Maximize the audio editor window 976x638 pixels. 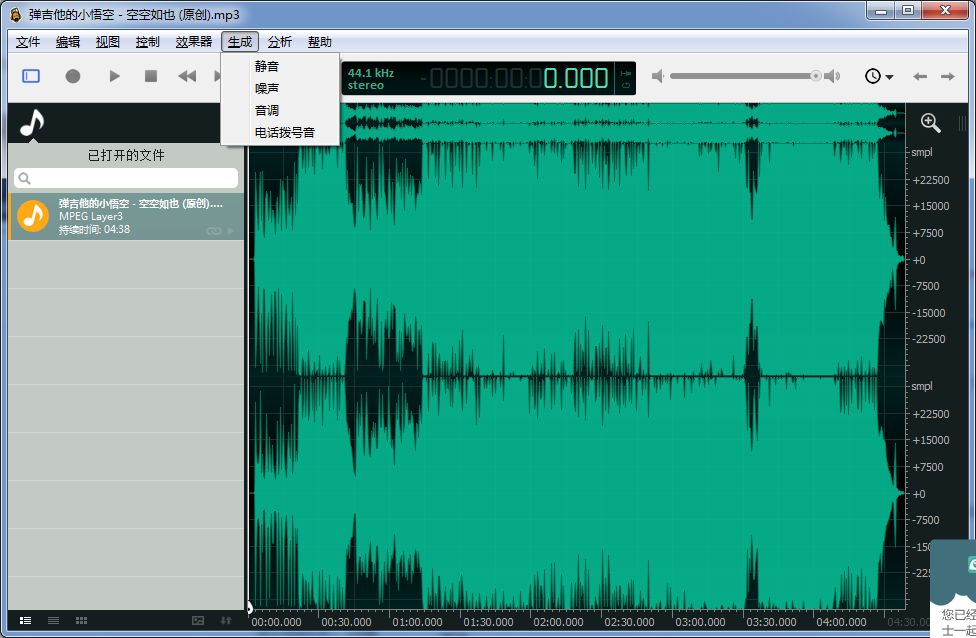(x=908, y=11)
